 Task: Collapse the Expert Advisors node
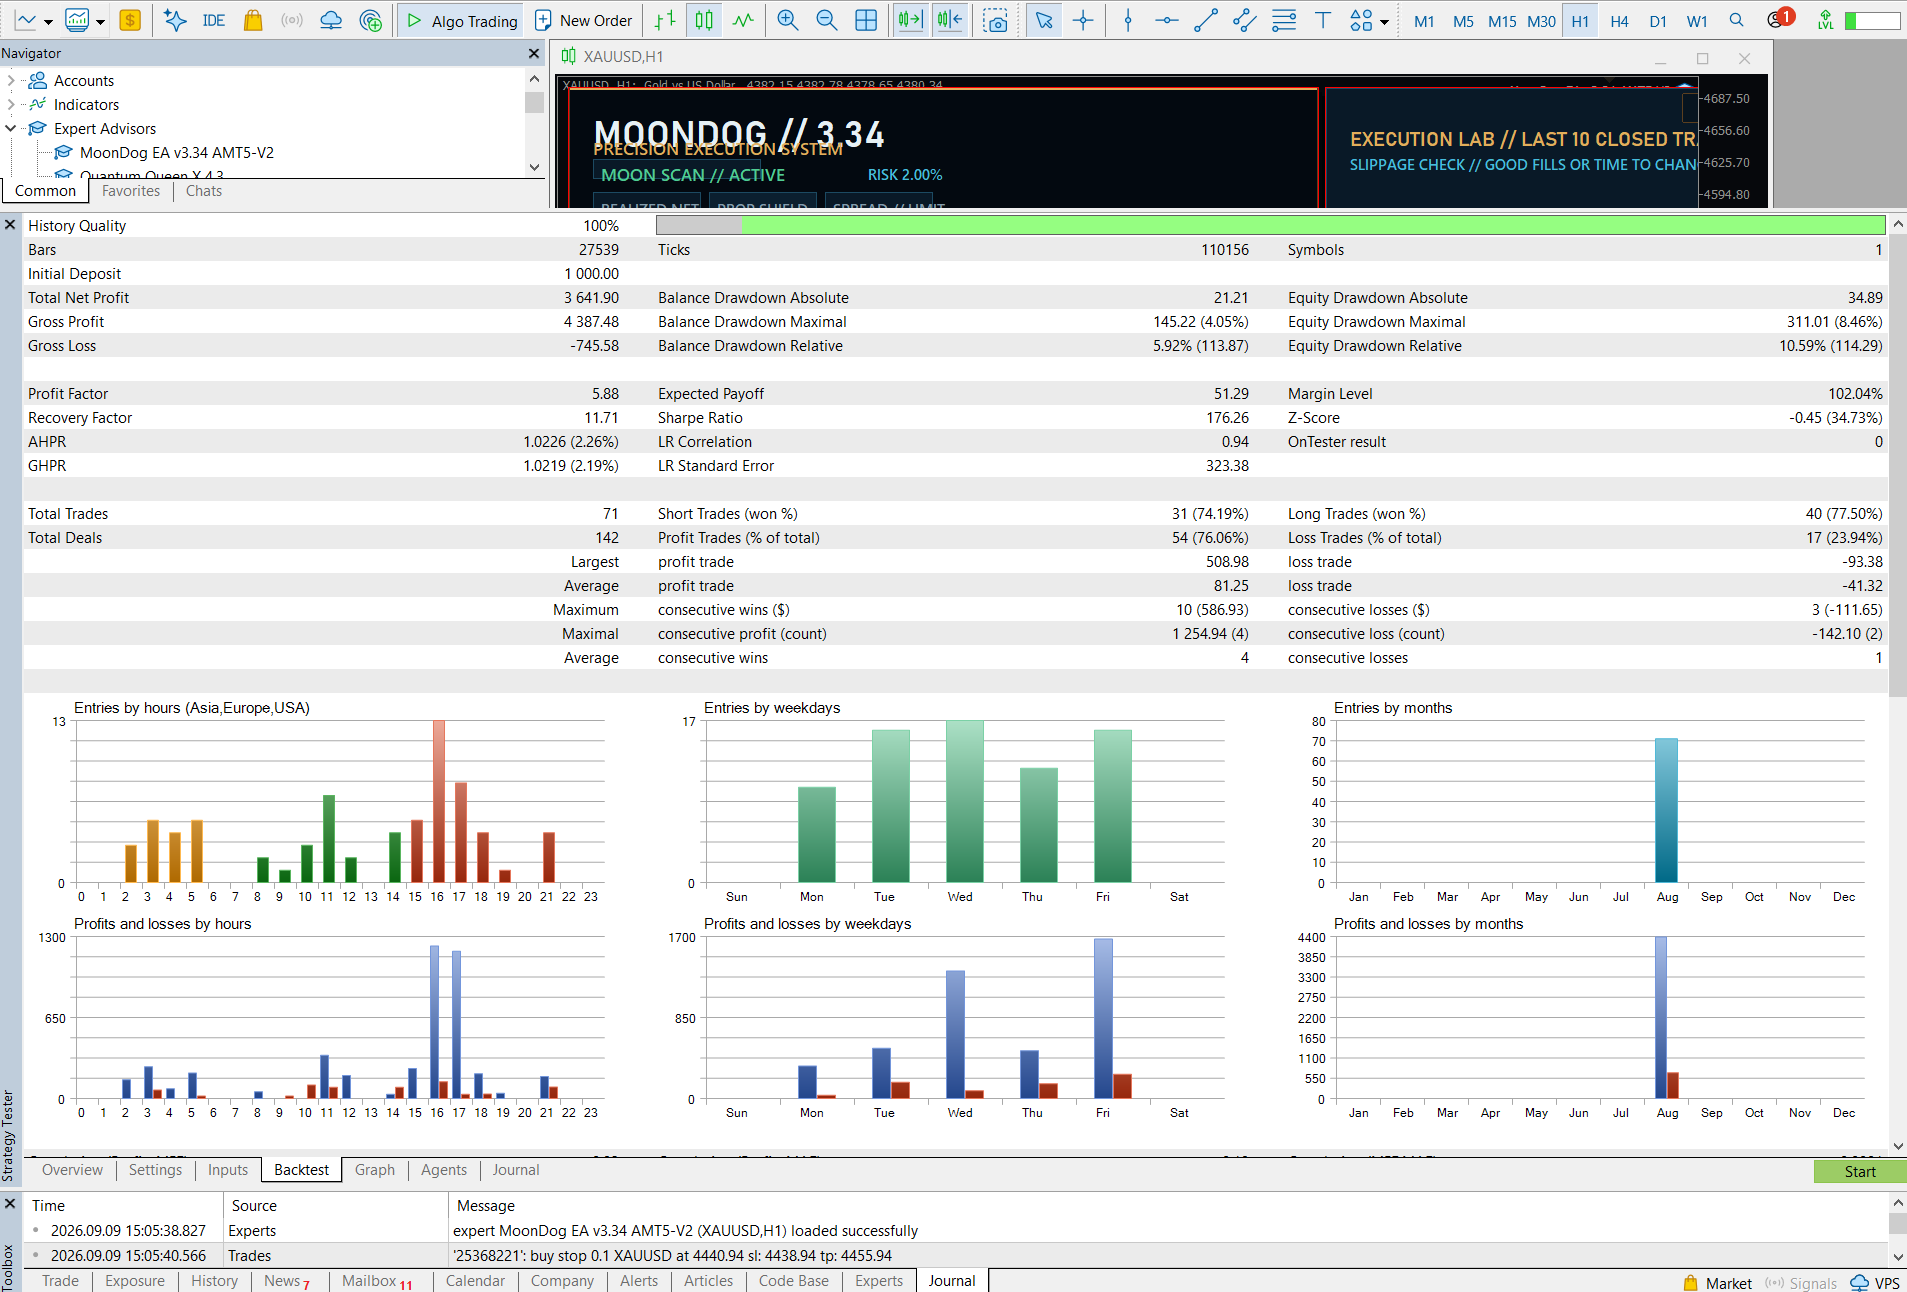coord(11,129)
